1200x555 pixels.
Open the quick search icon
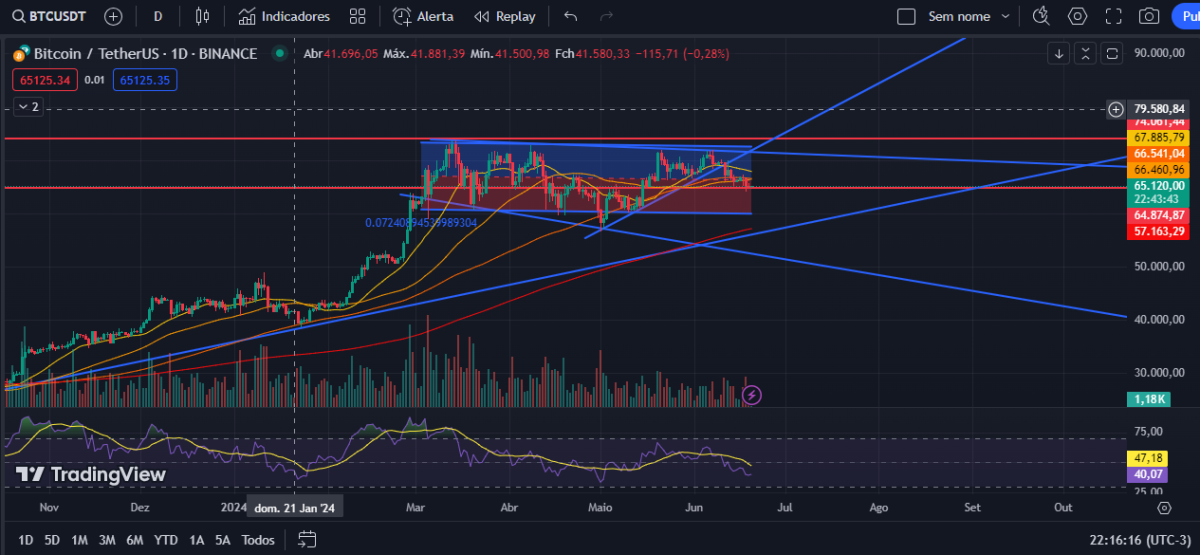[1041, 16]
